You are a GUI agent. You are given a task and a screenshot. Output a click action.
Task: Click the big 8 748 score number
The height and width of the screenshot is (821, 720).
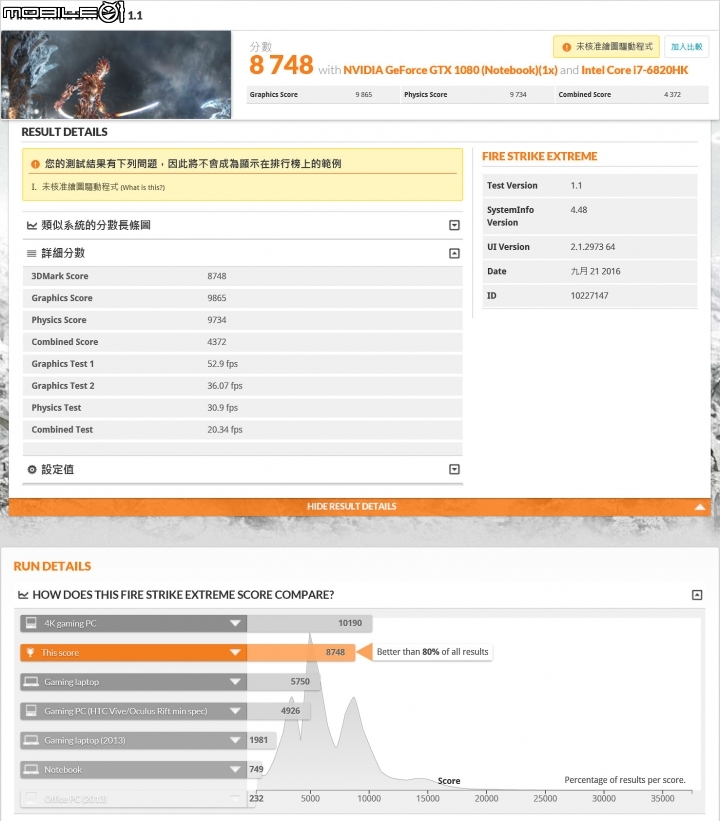(281, 65)
